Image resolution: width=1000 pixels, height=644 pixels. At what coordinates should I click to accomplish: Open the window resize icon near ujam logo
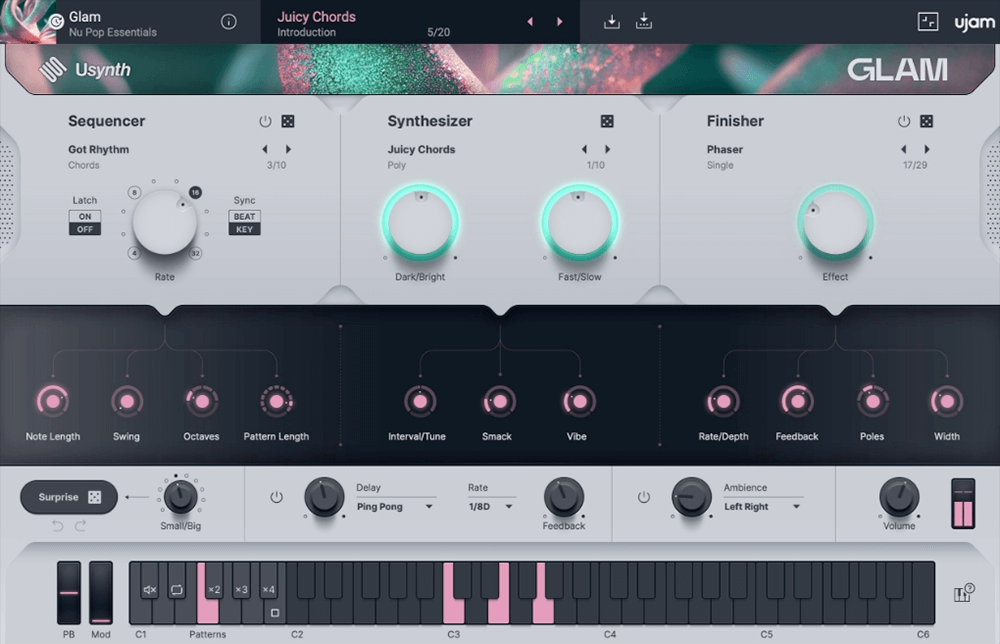click(928, 22)
